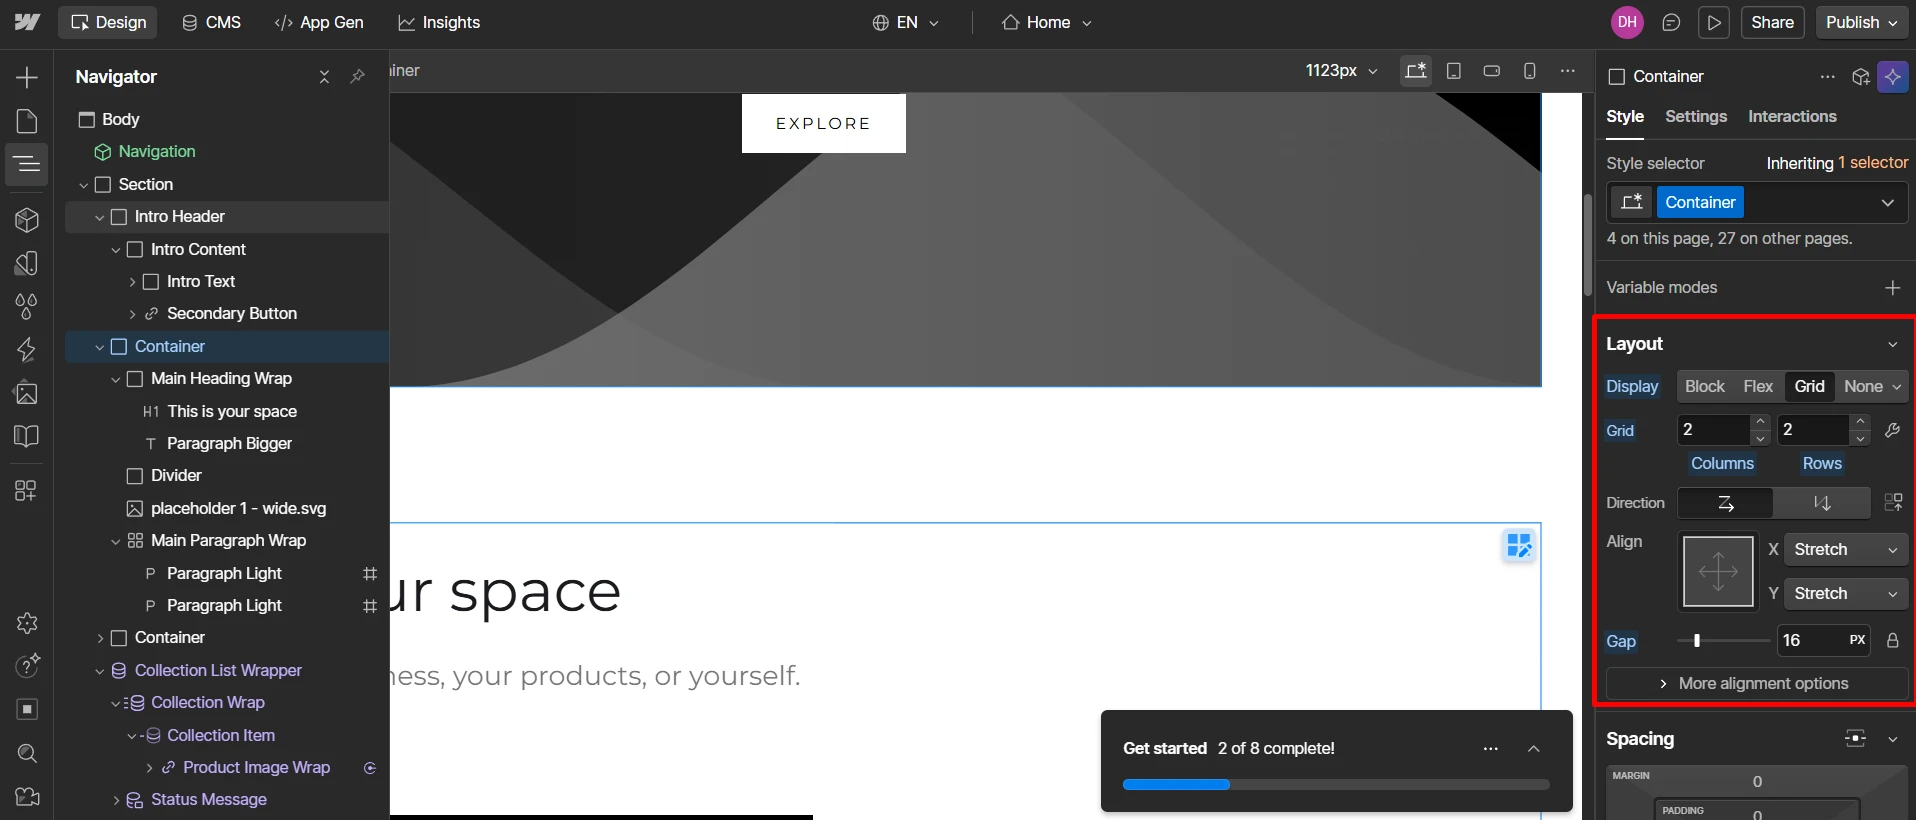Click the alignment box control
Viewport: 1916px width, 820px height.
[1718, 572]
